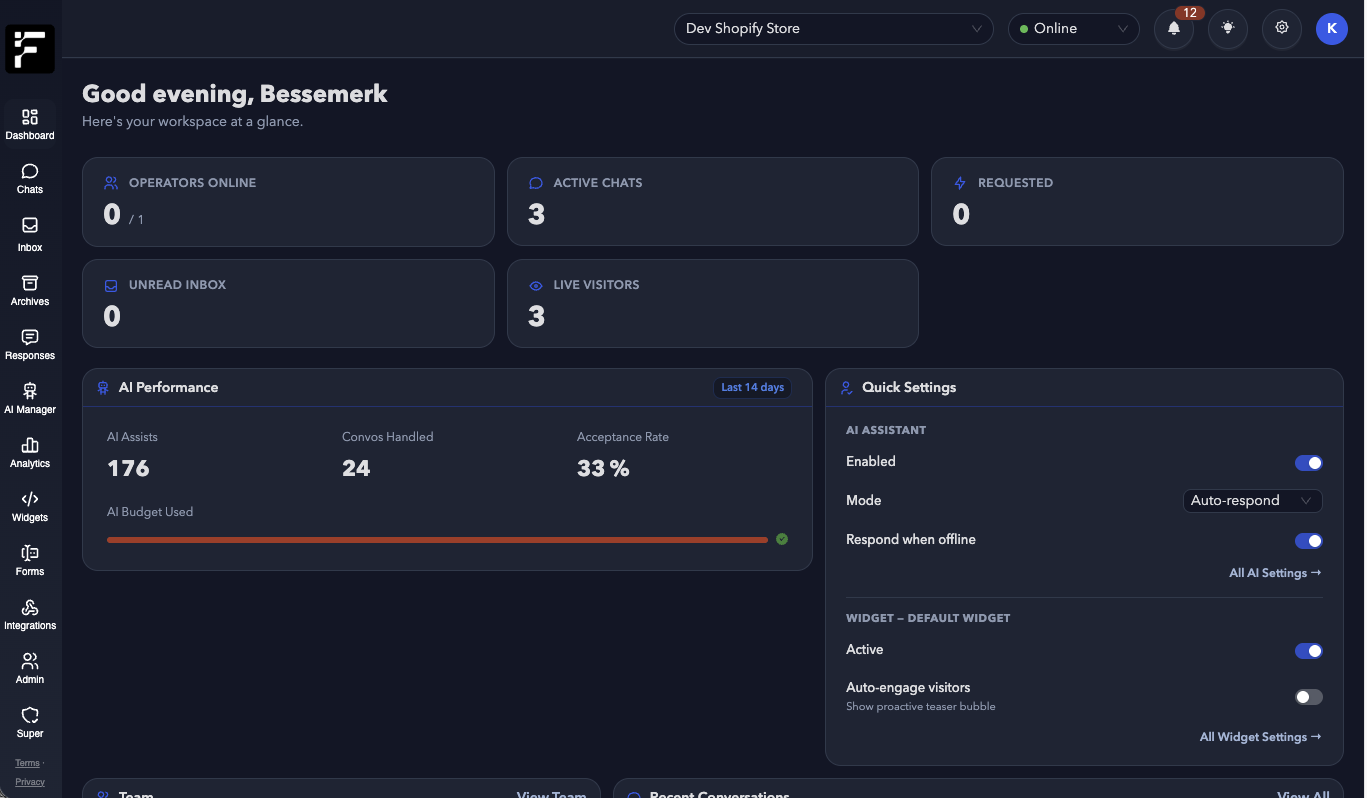The image size is (1367, 798).
Task: Open the Widgets section
Action: (29, 505)
